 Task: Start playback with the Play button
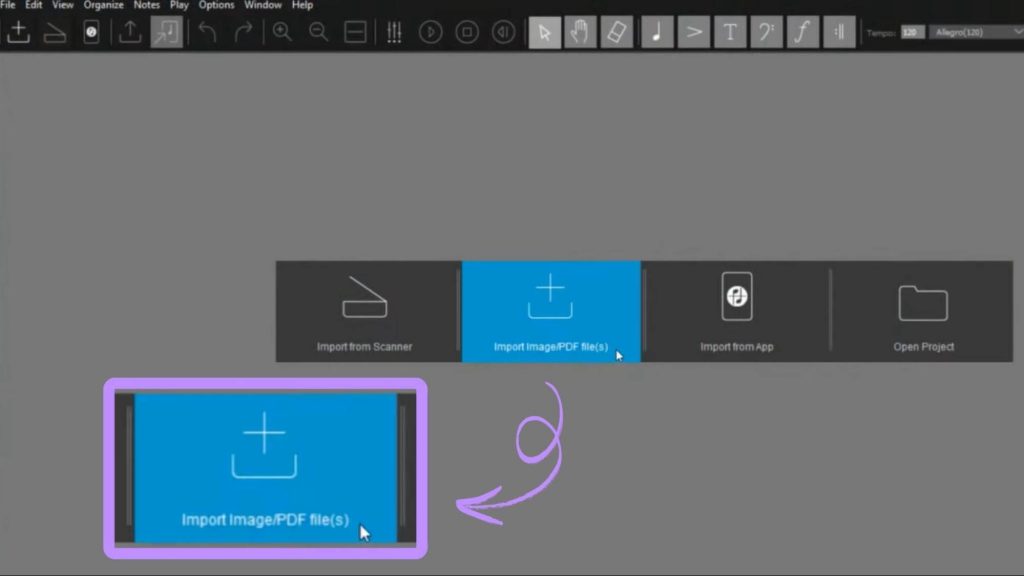click(x=430, y=32)
